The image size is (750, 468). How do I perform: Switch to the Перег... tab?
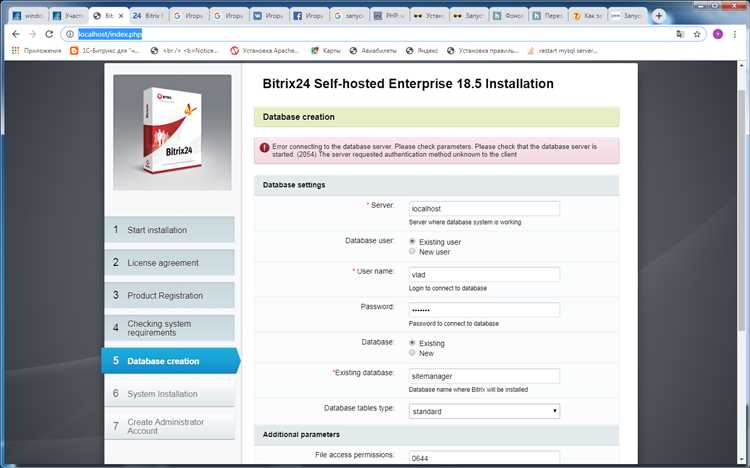[x=548, y=16]
